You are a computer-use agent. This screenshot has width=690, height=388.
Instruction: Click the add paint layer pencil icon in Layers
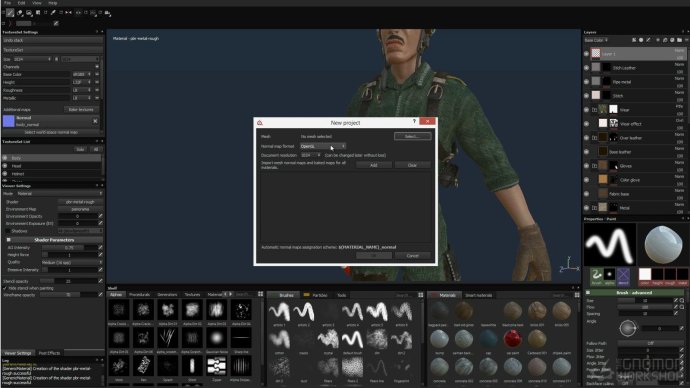pyautogui.click(x=648, y=40)
